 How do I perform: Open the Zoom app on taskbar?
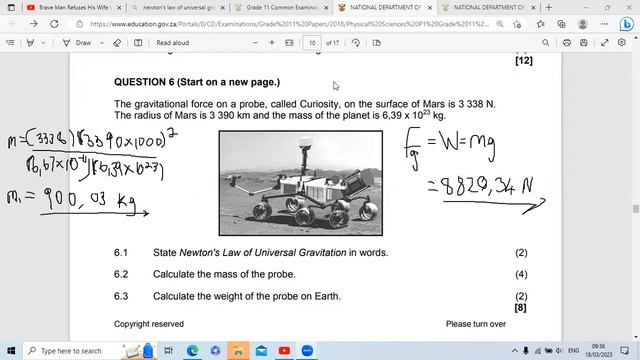pos(307,351)
